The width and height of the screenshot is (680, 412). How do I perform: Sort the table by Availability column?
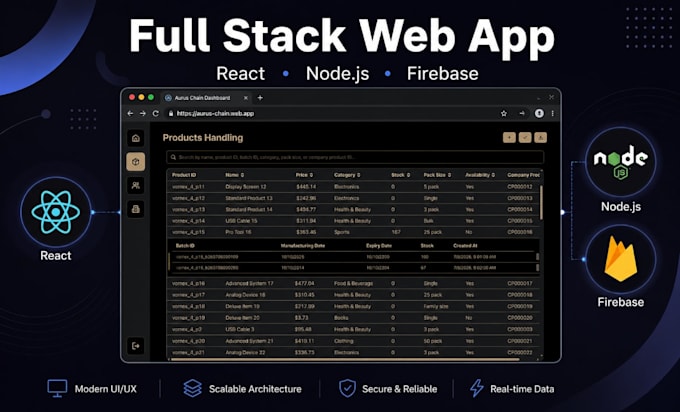click(480, 175)
